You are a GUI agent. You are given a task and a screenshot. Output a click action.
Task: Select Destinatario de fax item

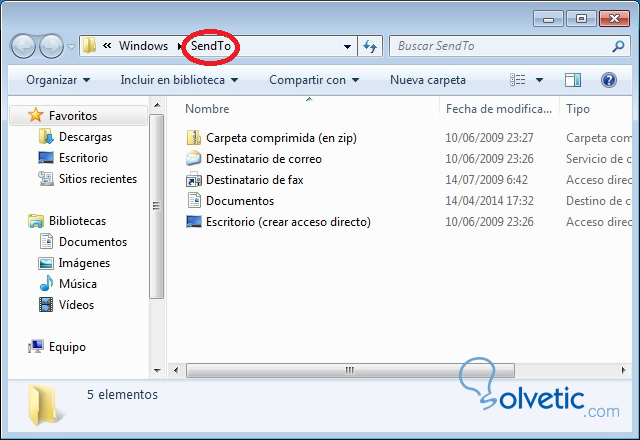tap(255, 180)
